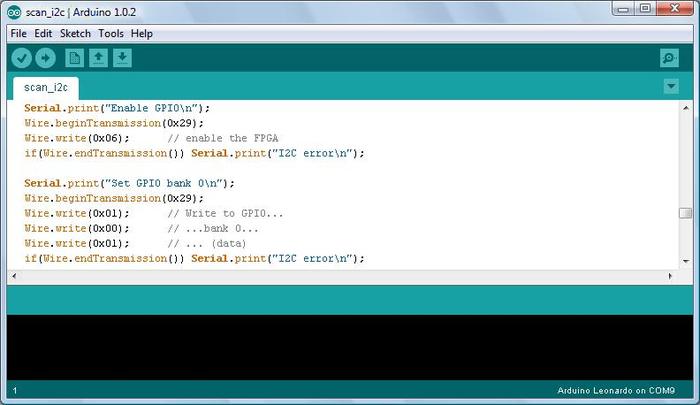Click the comment "// ... (data)"
The image size is (700, 405).
coord(207,243)
